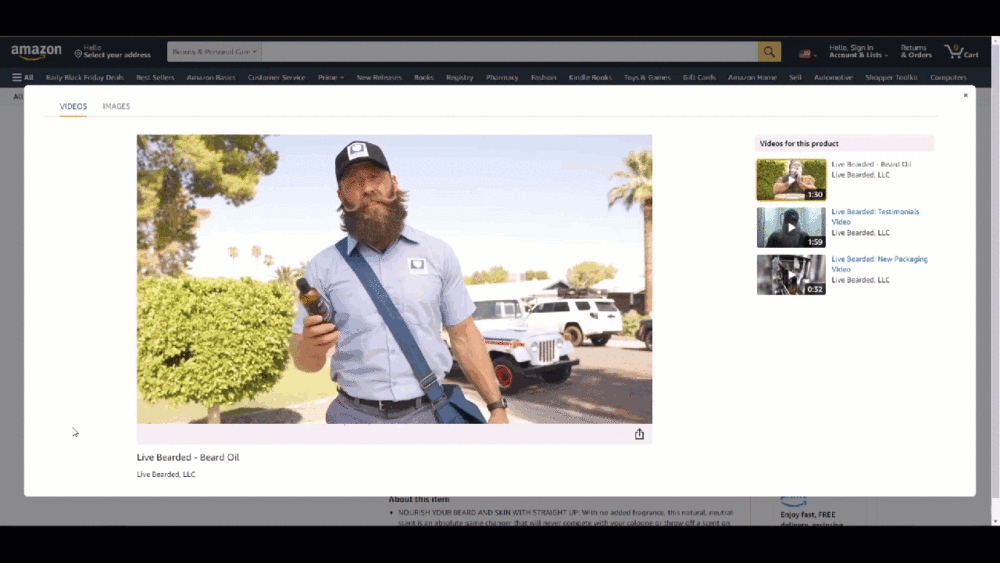Open Returns & Orders
This screenshot has width=1000, height=563.
click(x=916, y=52)
